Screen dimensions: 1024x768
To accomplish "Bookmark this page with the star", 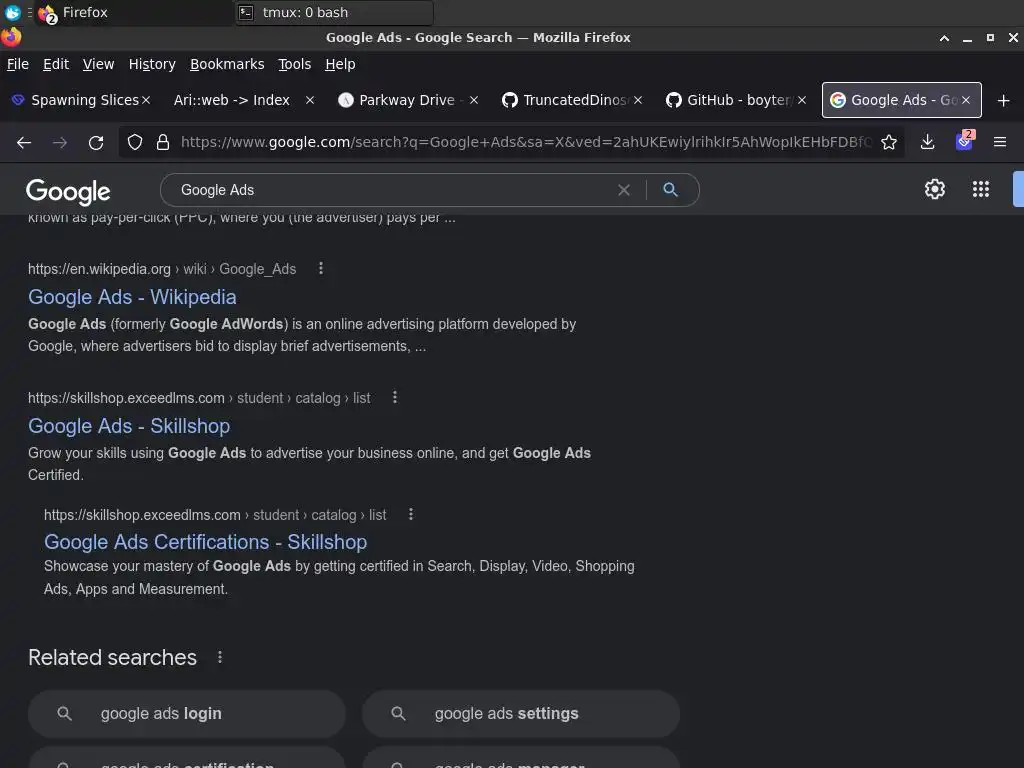I will [x=889, y=142].
